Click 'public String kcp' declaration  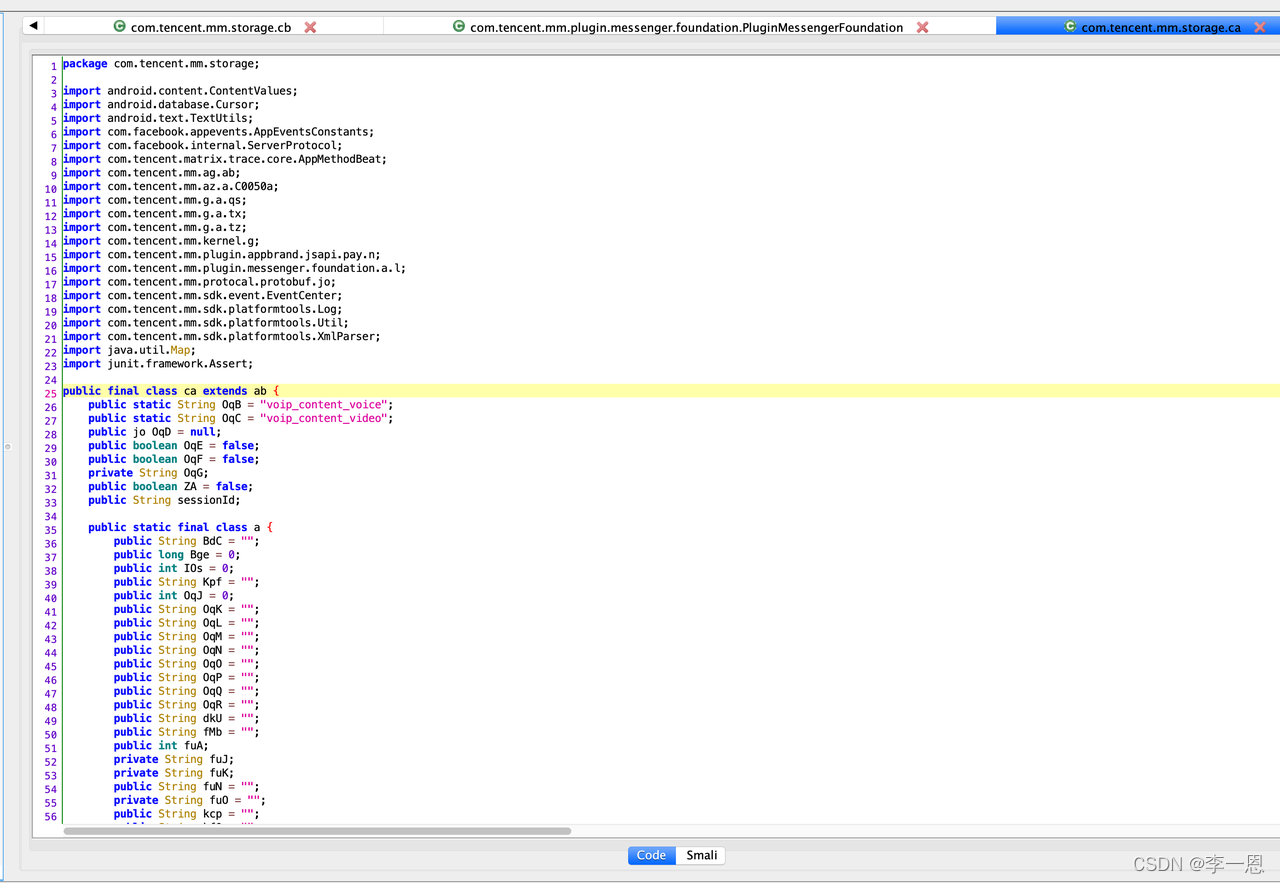(187, 815)
